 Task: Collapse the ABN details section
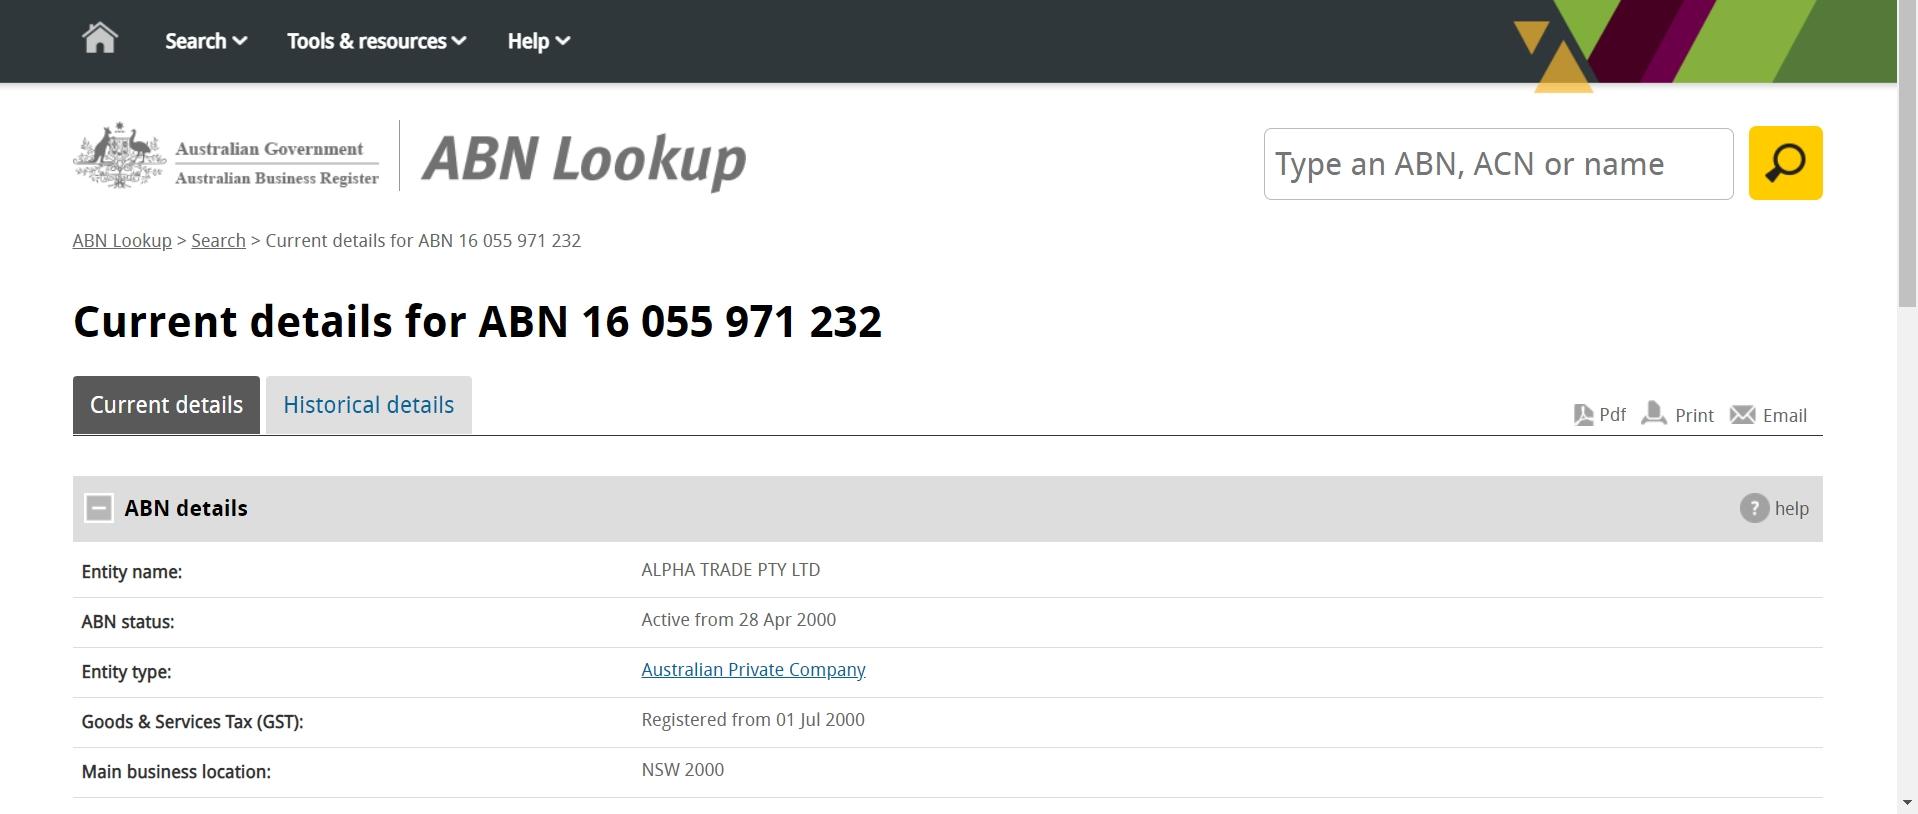coord(99,508)
